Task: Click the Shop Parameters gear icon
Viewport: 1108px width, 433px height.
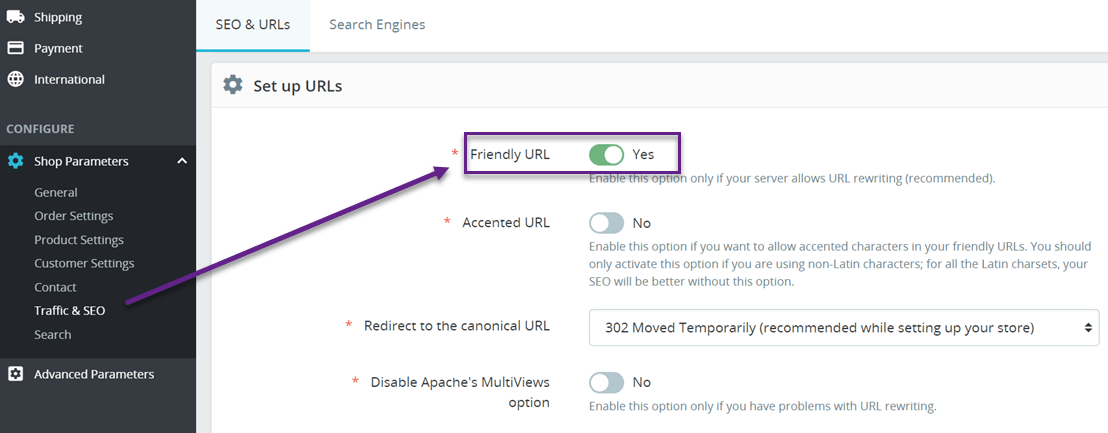Action: click(x=15, y=161)
